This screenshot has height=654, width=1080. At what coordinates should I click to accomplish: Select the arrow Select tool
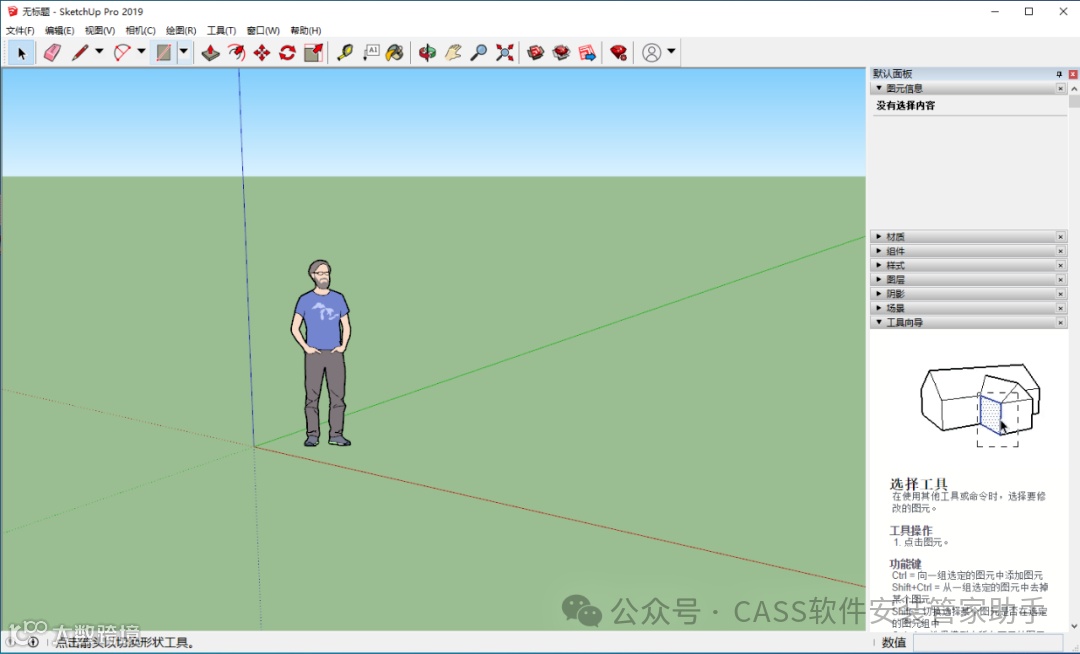(x=21, y=52)
